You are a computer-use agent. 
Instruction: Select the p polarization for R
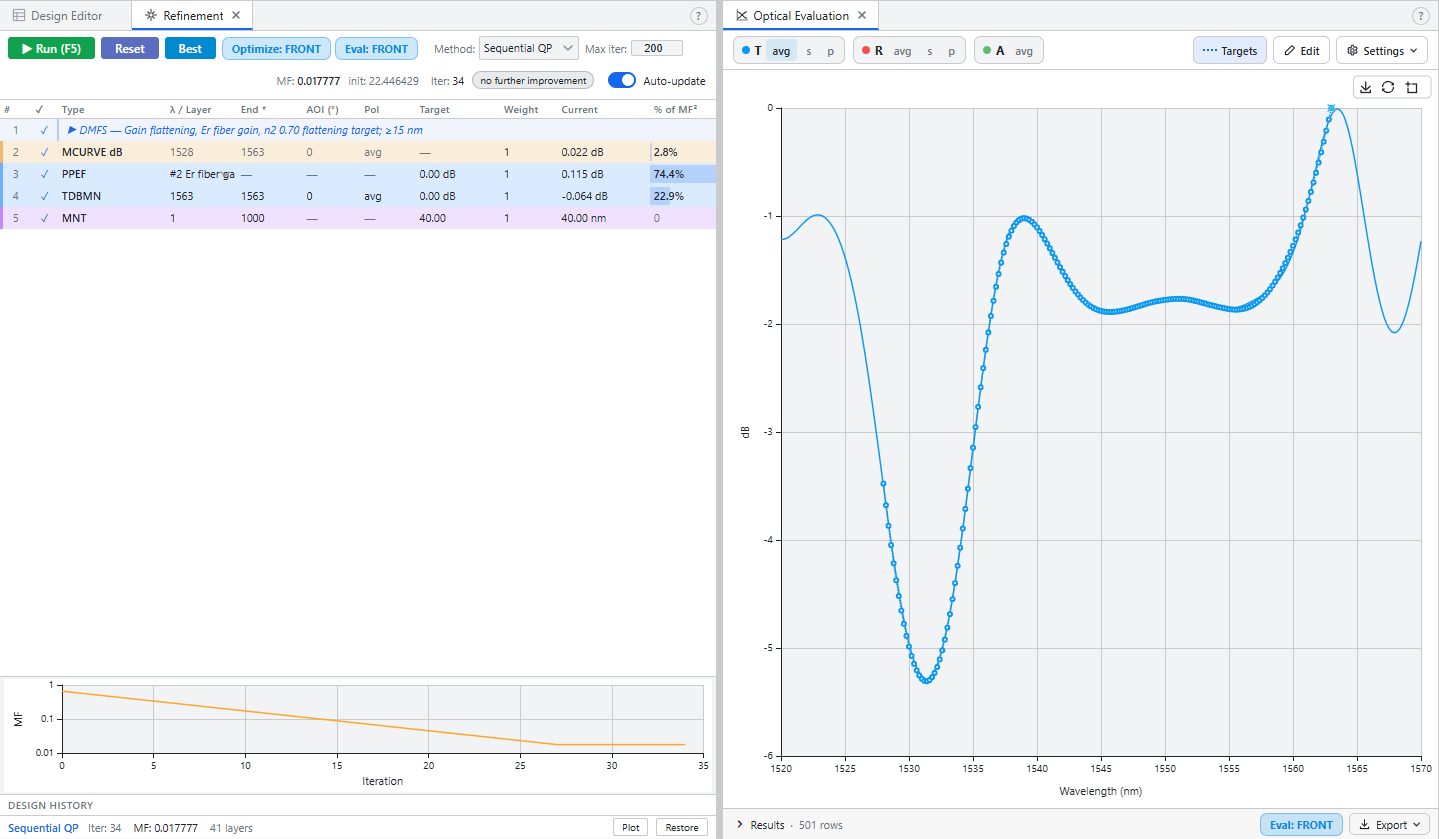pos(951,50)
